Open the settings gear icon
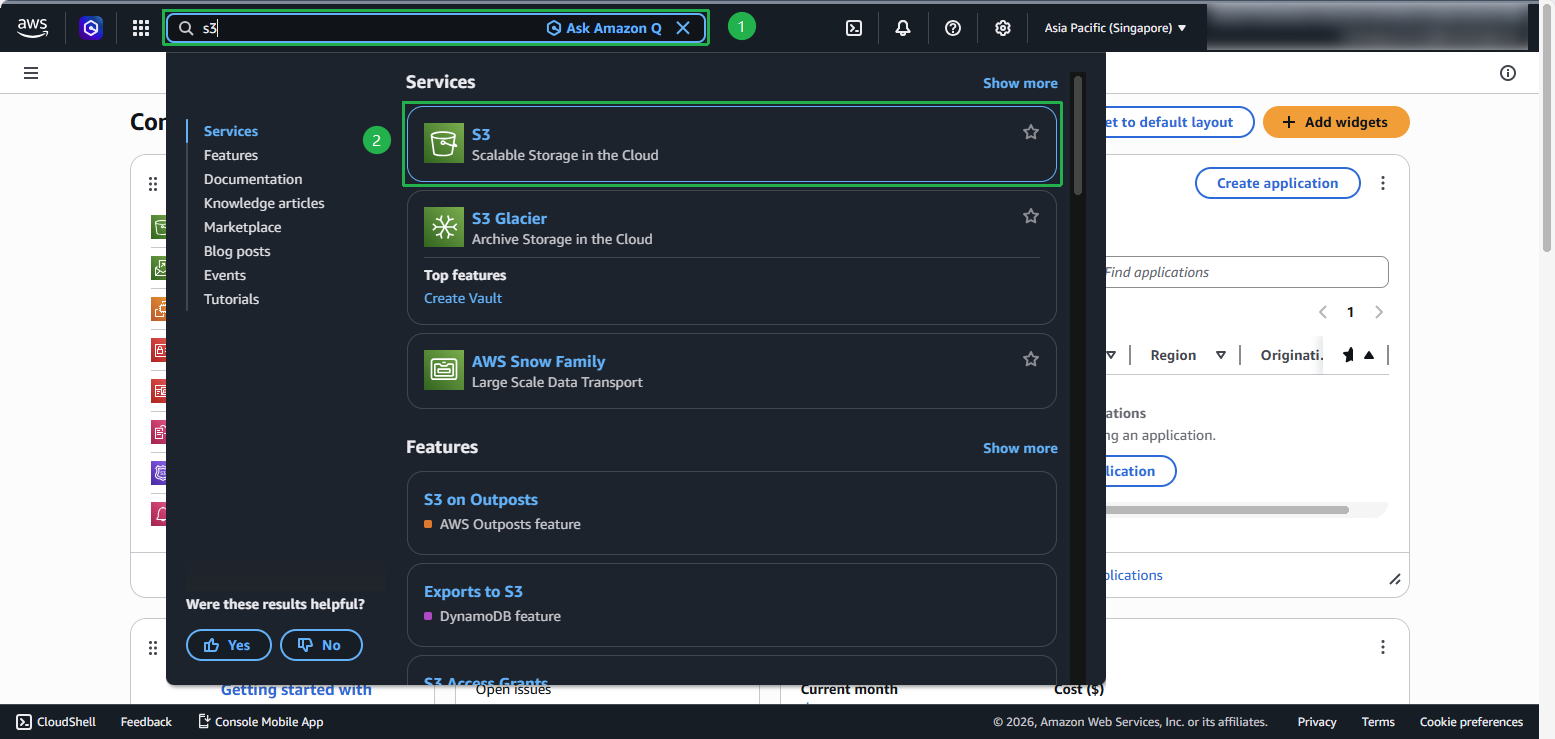Viewport: 1555px width, 739px height. (1003, 28)
